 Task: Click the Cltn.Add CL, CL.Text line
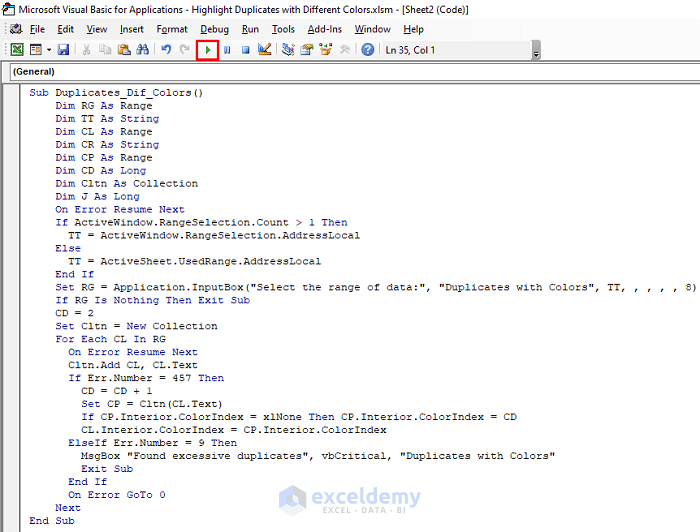pyautogui.click(x=133, y=365)
